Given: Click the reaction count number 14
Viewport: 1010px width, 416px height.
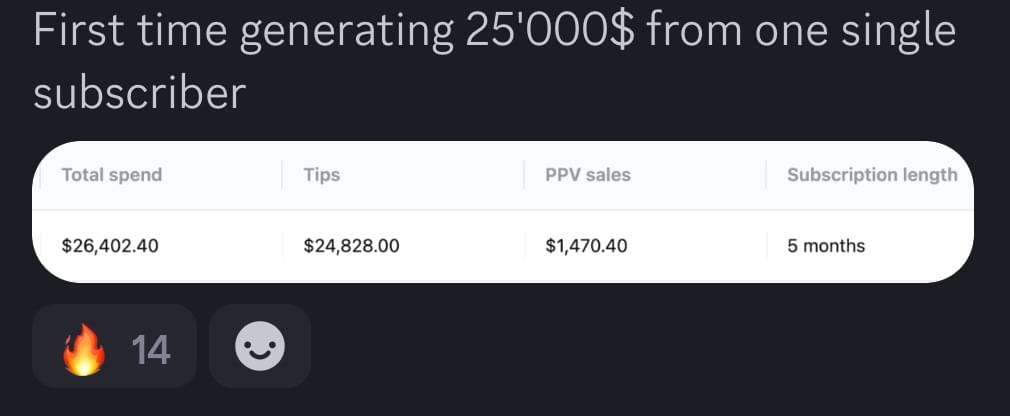Looking at the screenshot, I should 151,349.
